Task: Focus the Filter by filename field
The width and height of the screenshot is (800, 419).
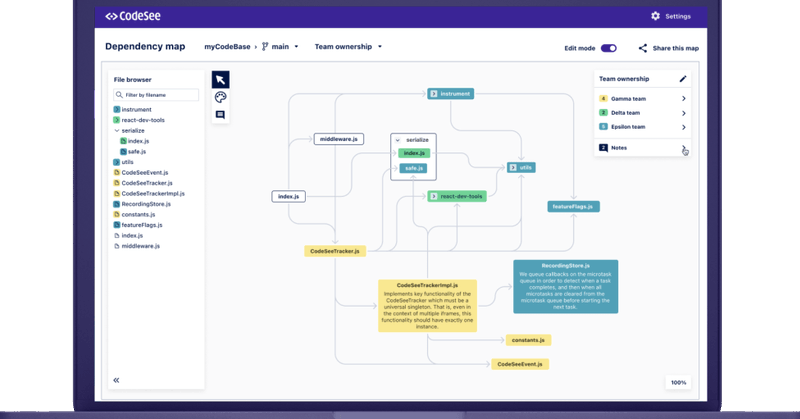Action: (x=156, y=95)
